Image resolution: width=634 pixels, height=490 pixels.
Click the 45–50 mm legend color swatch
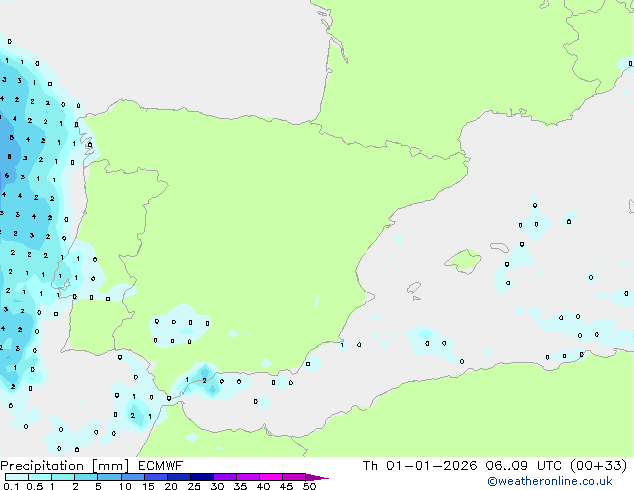294,477
